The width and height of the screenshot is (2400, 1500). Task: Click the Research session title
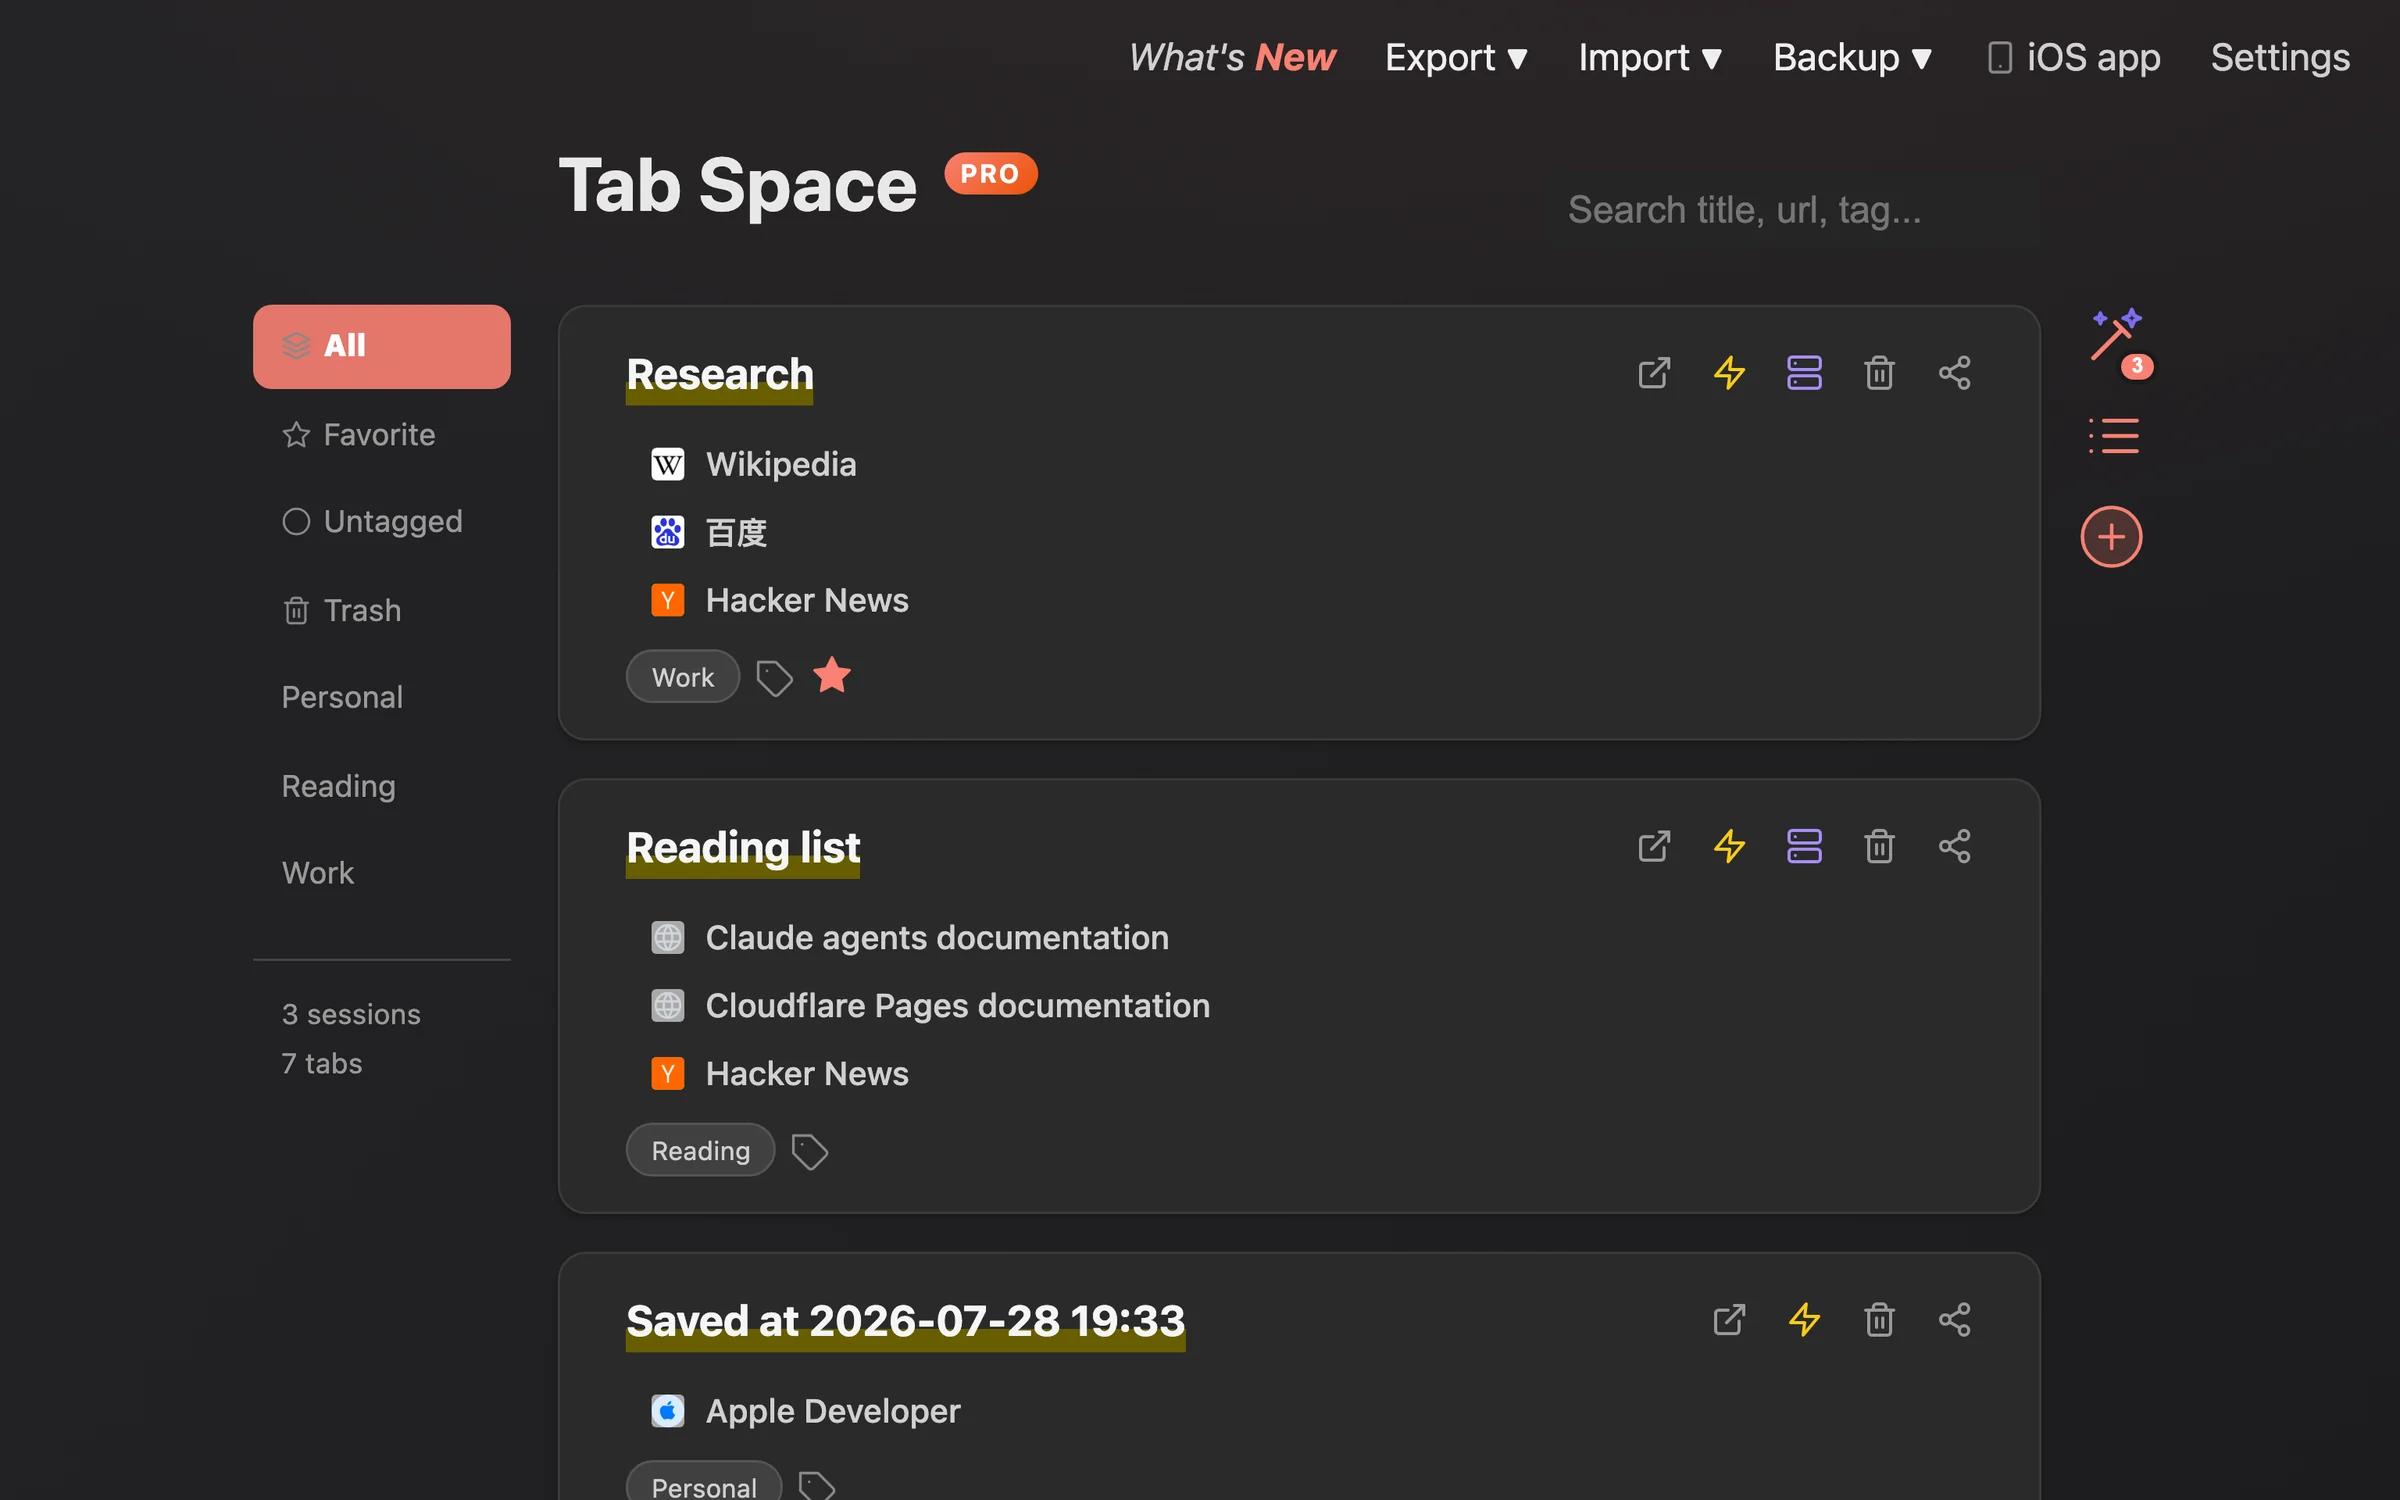tap(720, 376)
